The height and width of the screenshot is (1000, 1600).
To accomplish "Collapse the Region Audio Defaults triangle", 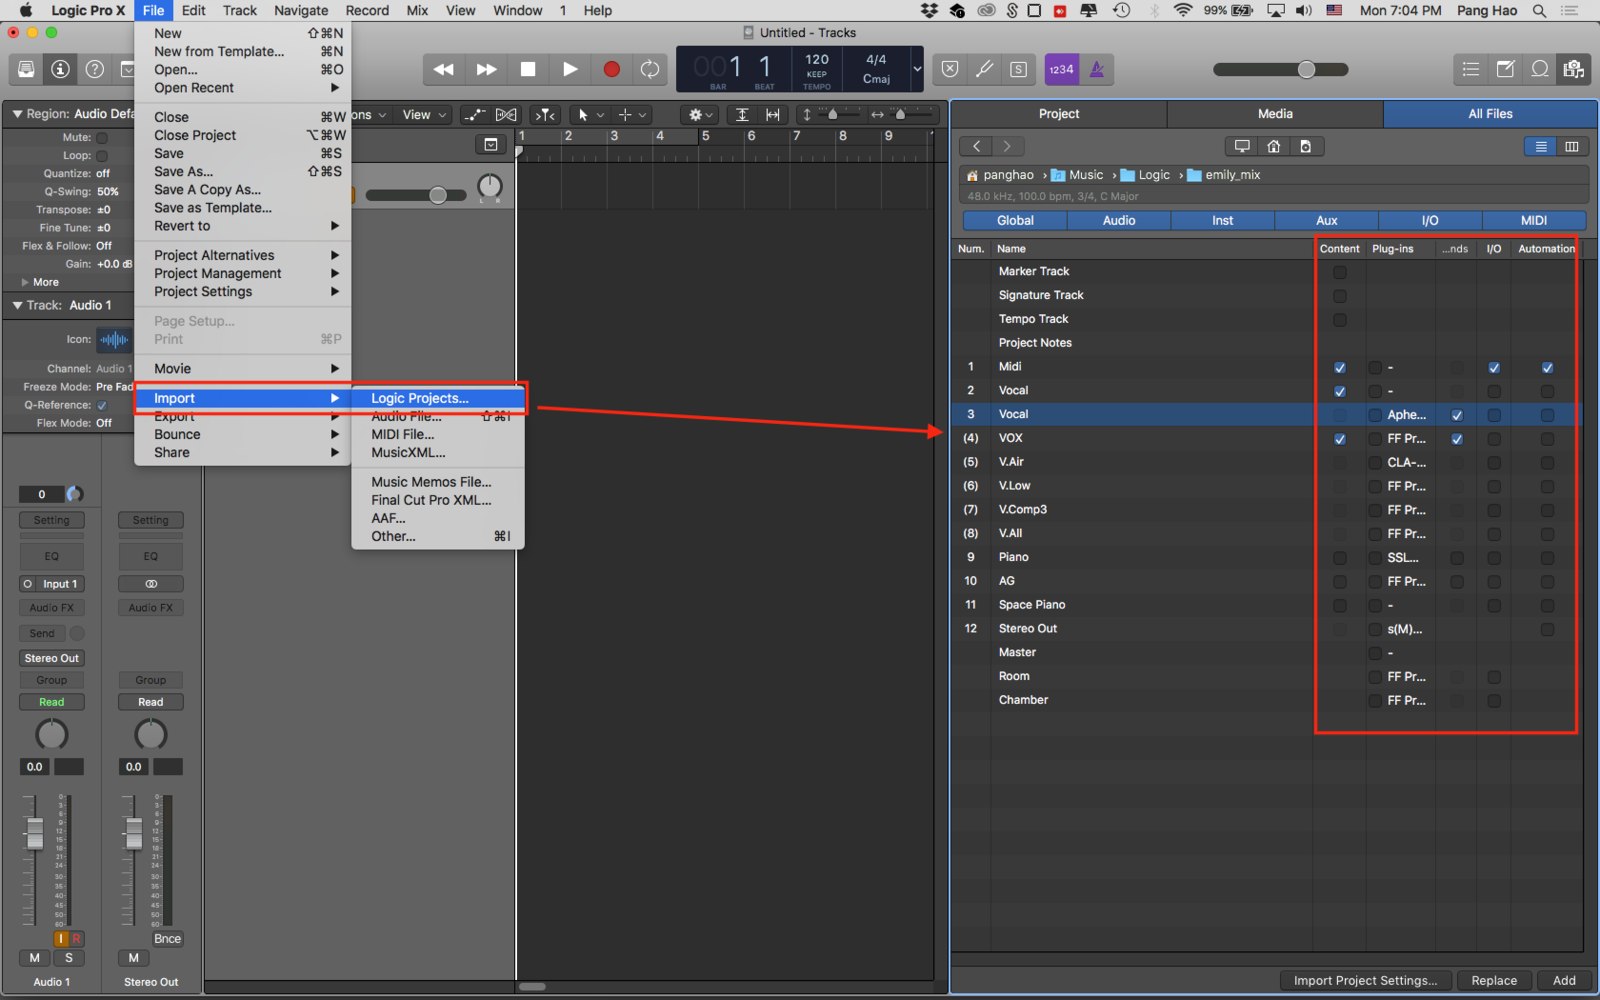I will tap(17, 114).
